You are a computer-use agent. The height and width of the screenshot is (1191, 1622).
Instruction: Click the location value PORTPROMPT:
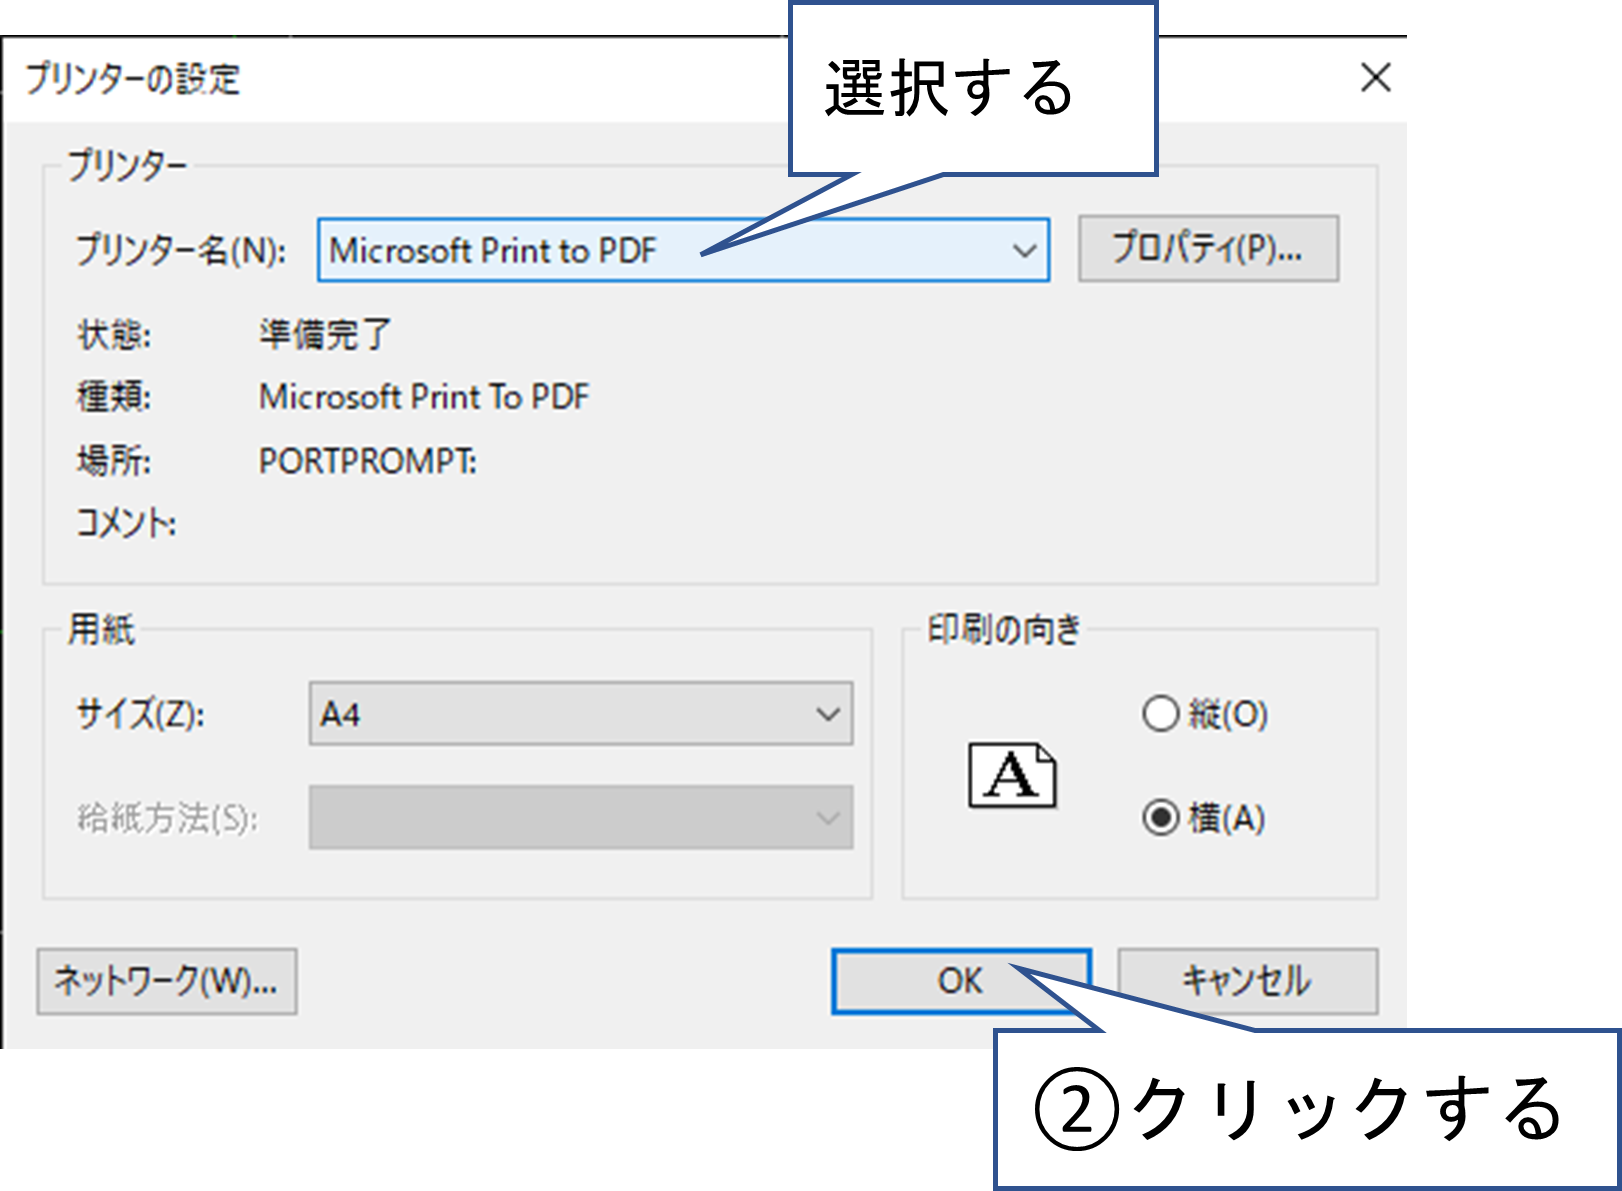368,461
